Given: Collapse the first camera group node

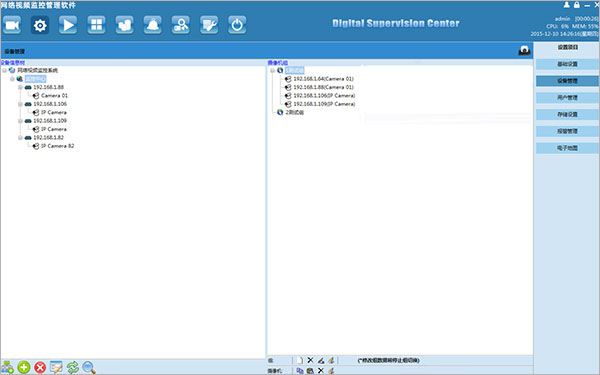Looking at the screenshot, I should pos(272,70).
